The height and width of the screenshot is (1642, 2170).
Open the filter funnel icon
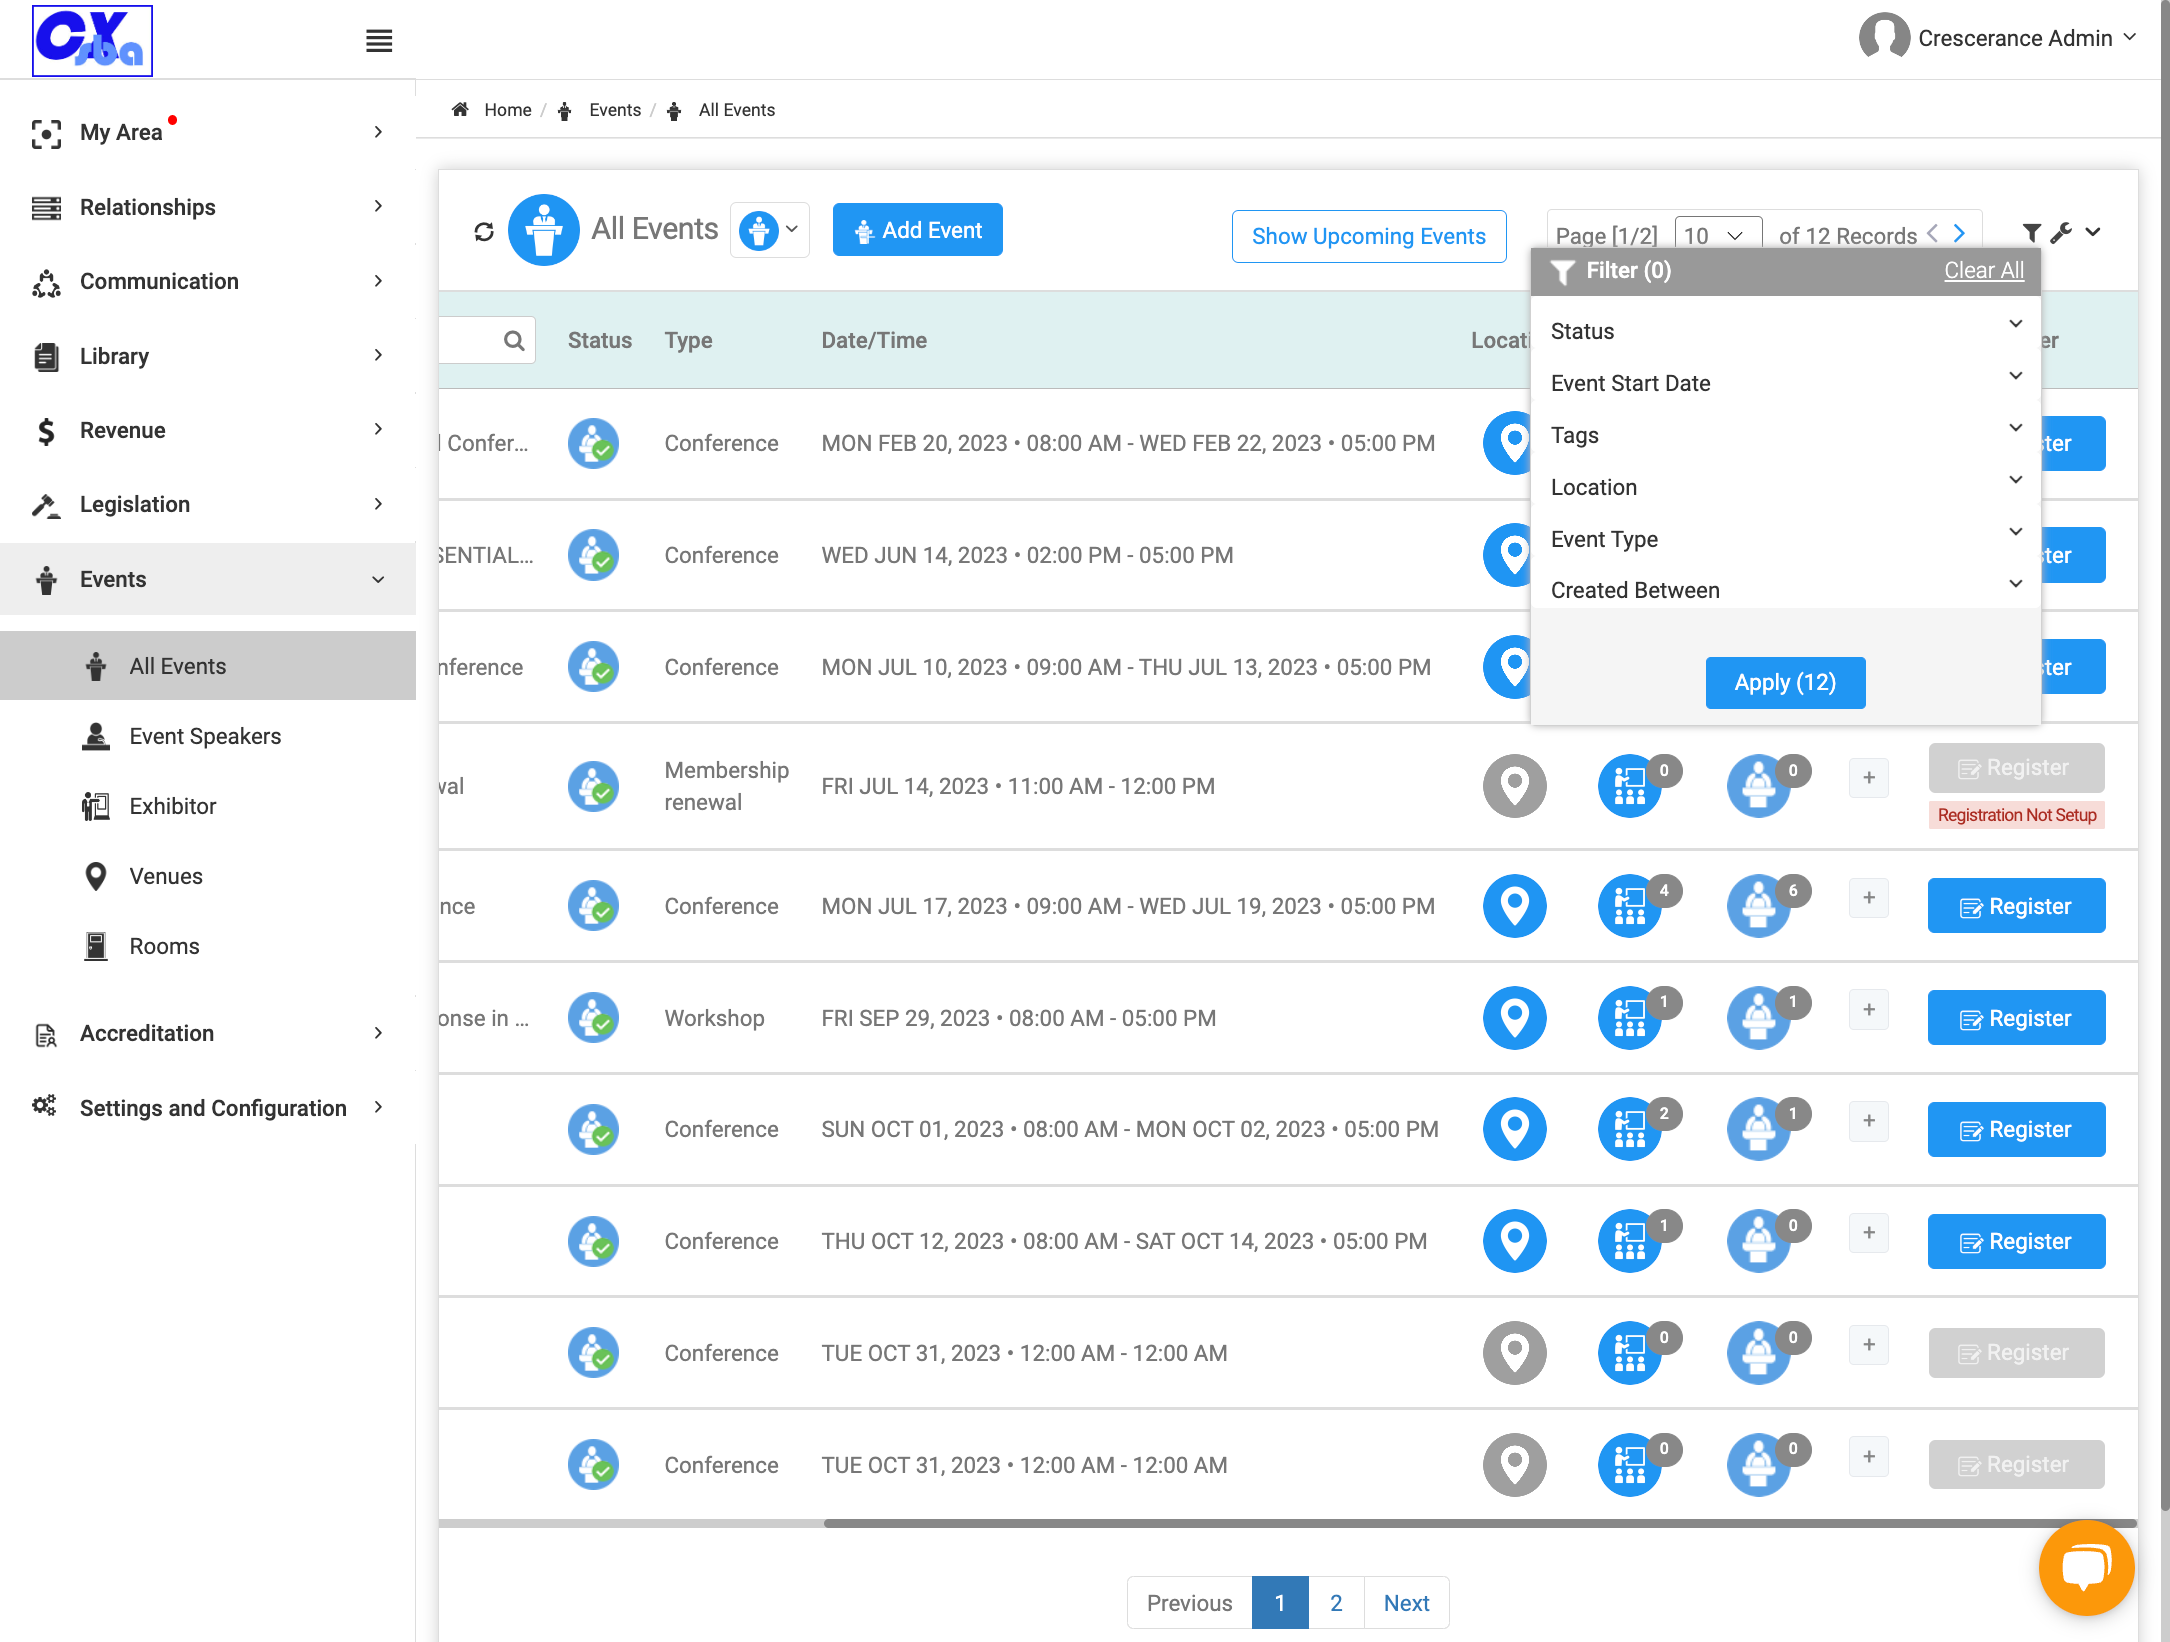2031,233
